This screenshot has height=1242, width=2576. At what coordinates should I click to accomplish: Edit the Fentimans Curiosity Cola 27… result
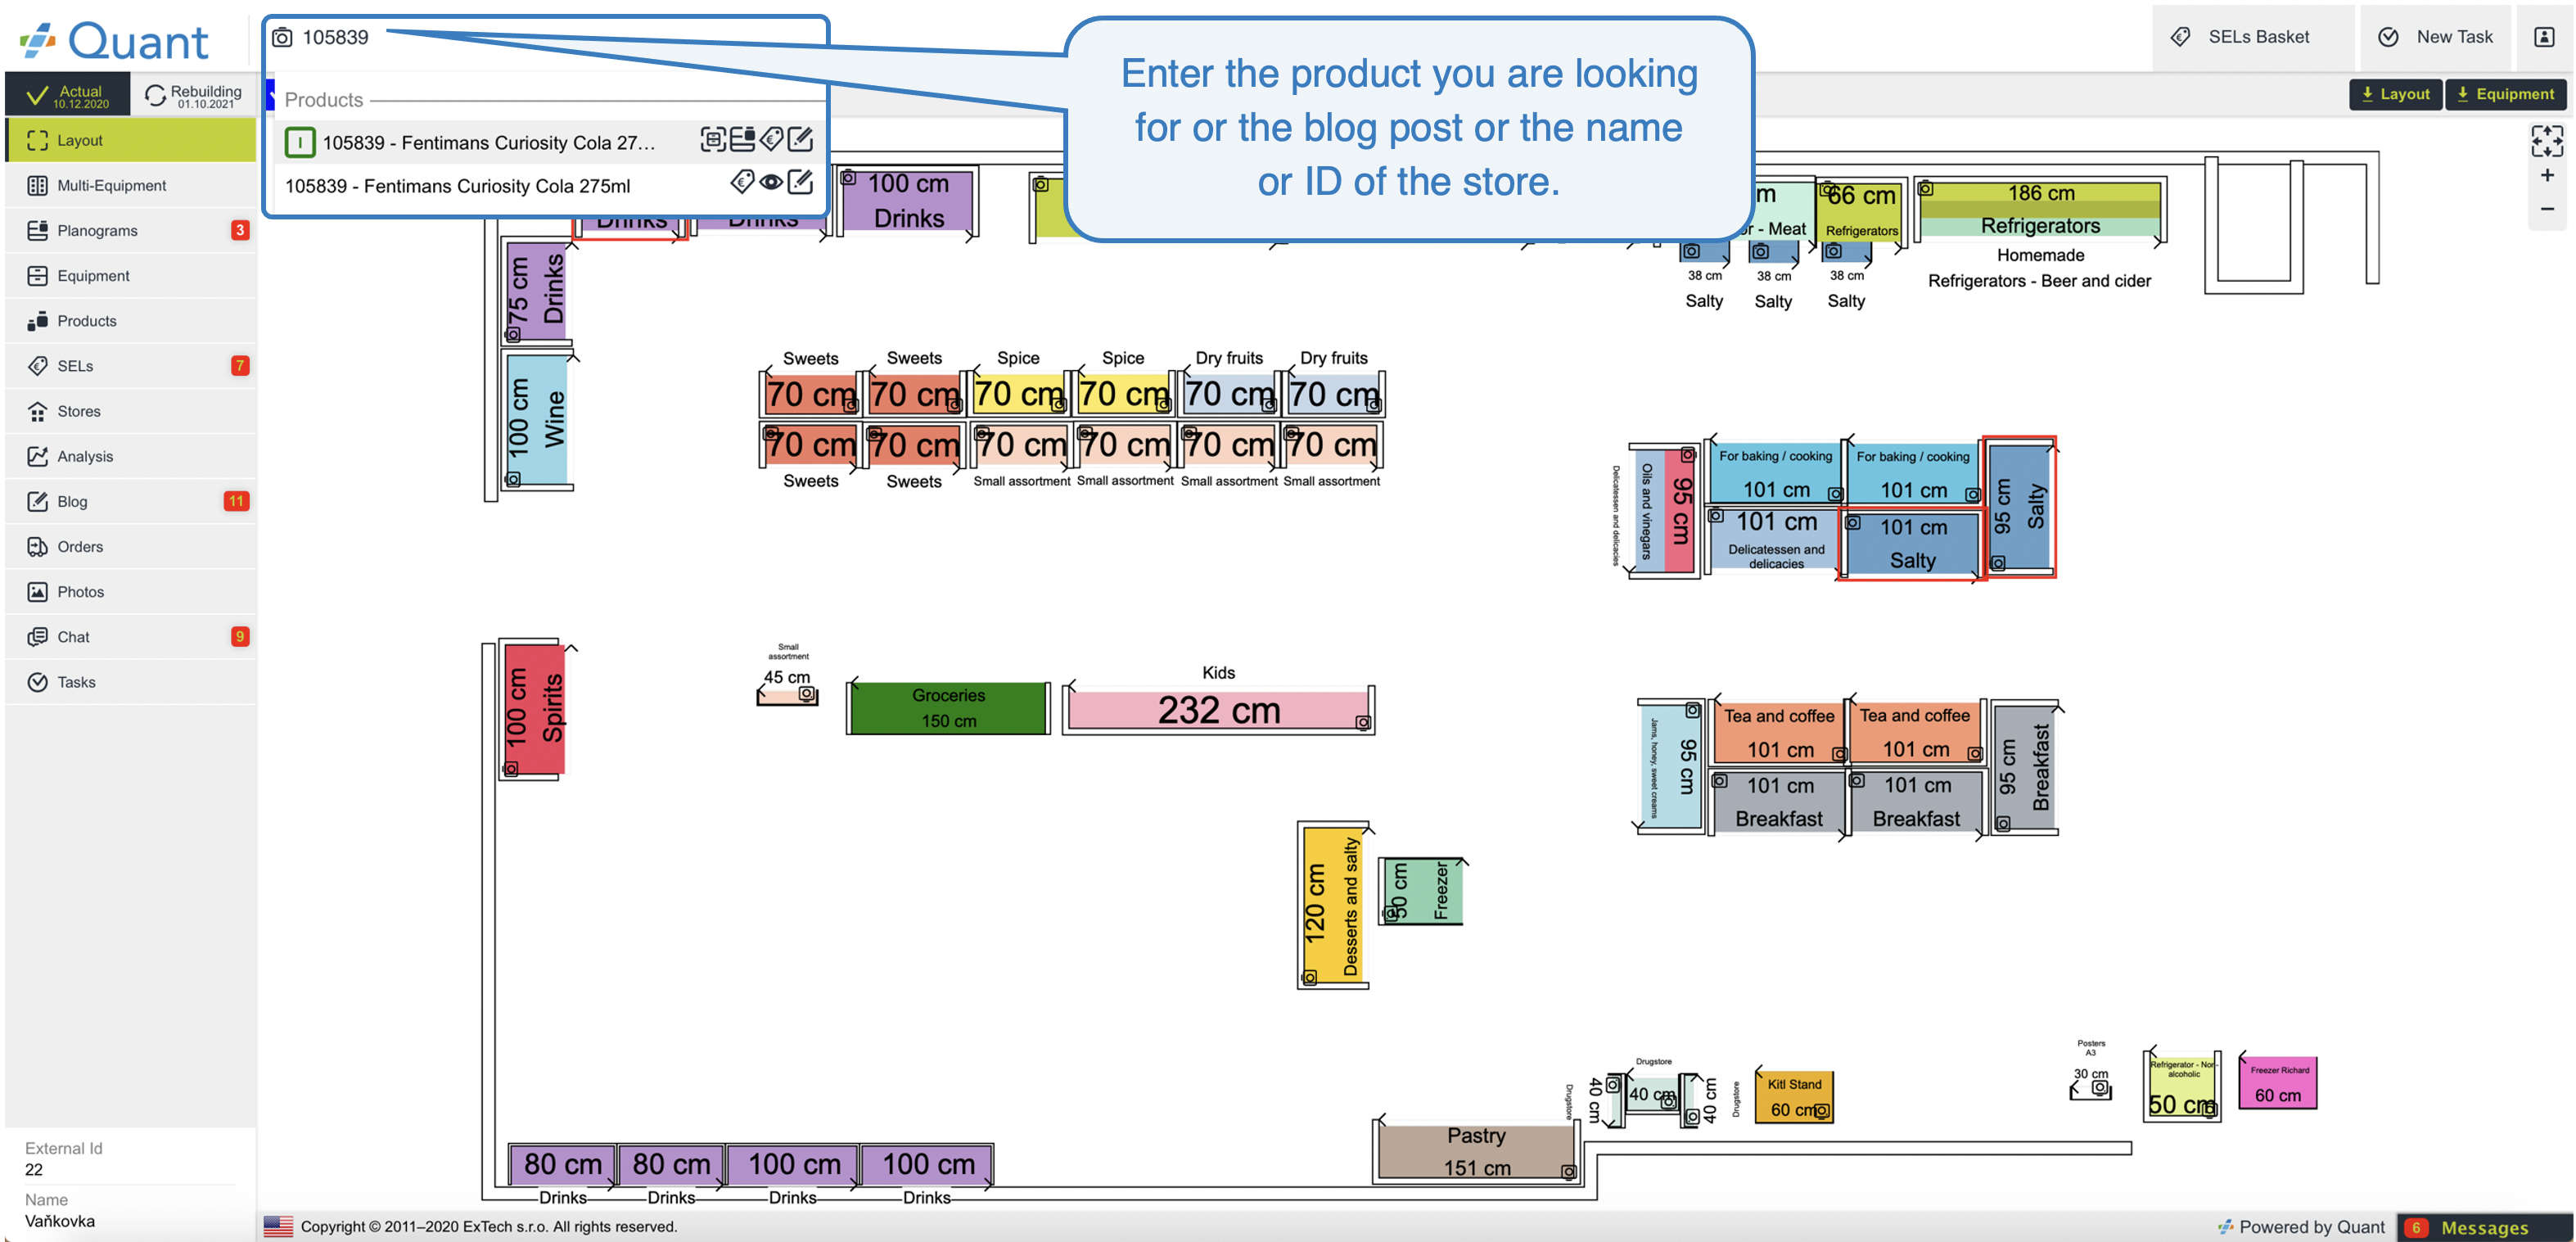[800, 140]
